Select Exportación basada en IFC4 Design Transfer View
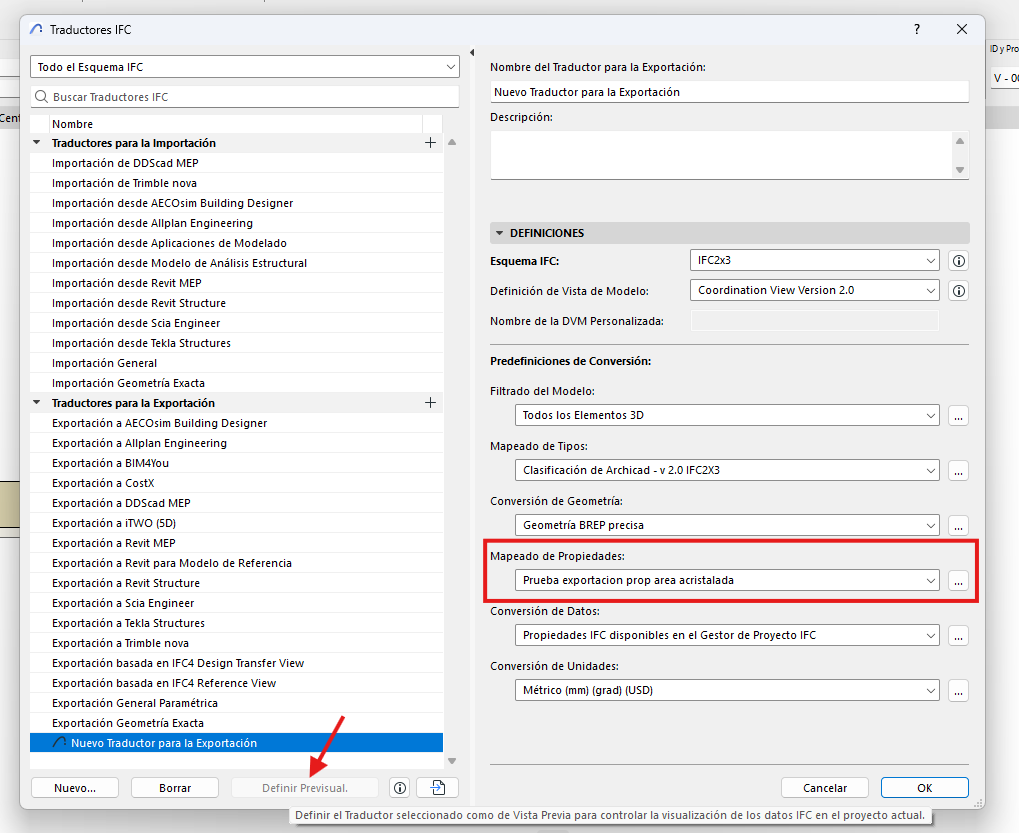Image resolution: width=1019 pixels, height=833 pixels. click(237, 663)
